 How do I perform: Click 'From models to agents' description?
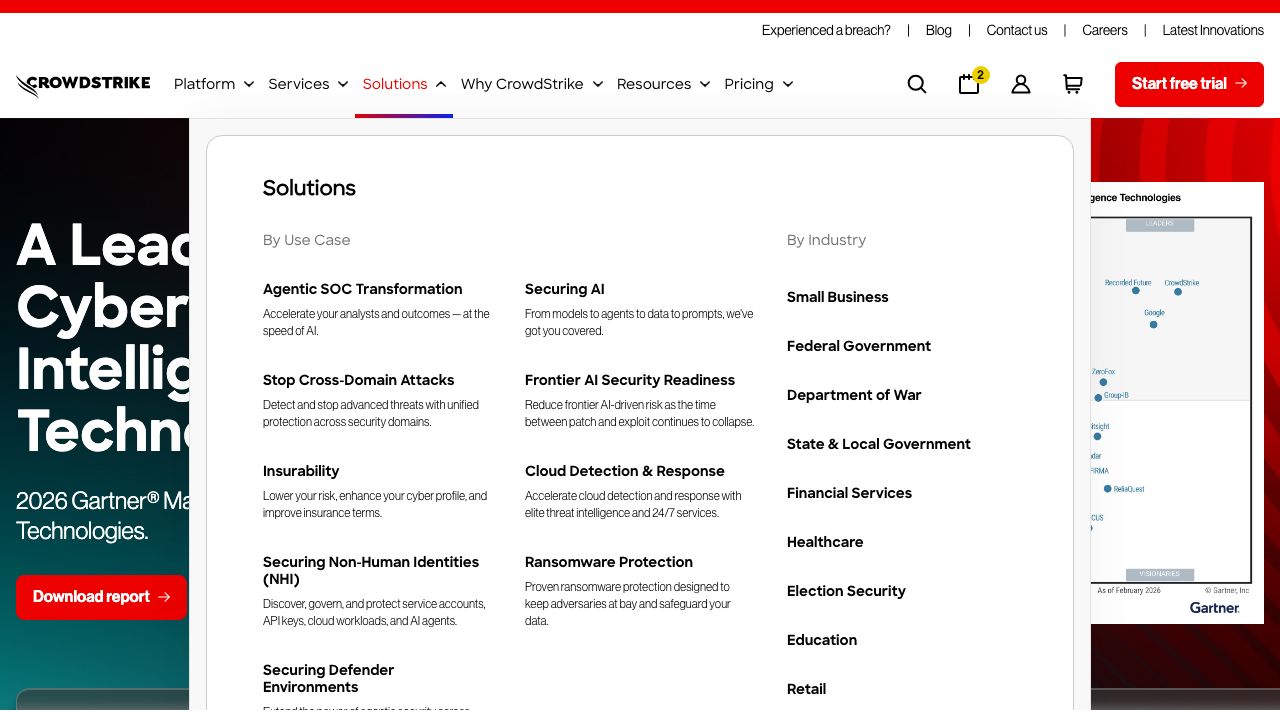[639, 322]
